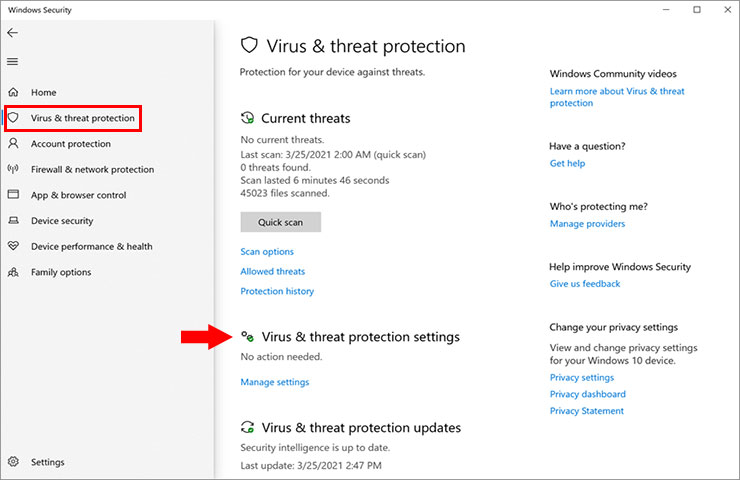Select the Account protection person icon
The height and width of the screenshot is (480, 740).
coord(13,143)
